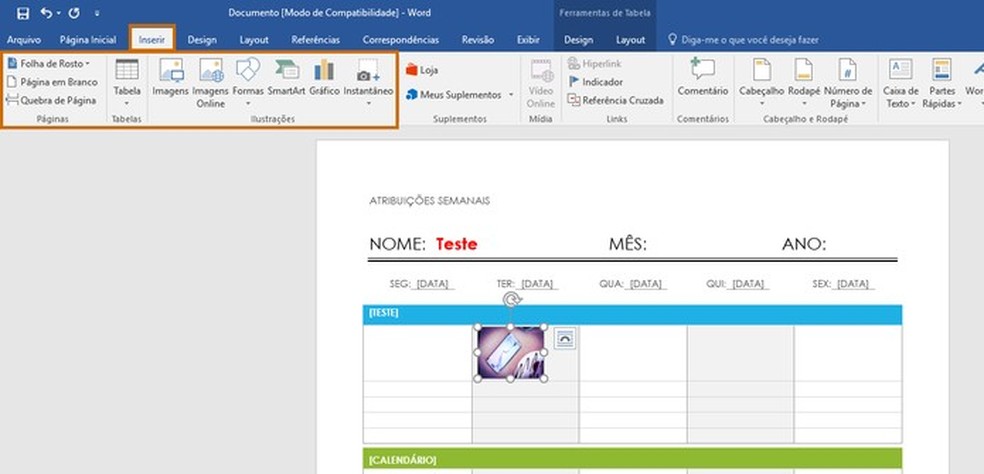Screen dimensions: 984x474
Task: Click the blue [TESTE] table header
Action: coord(633,314)
